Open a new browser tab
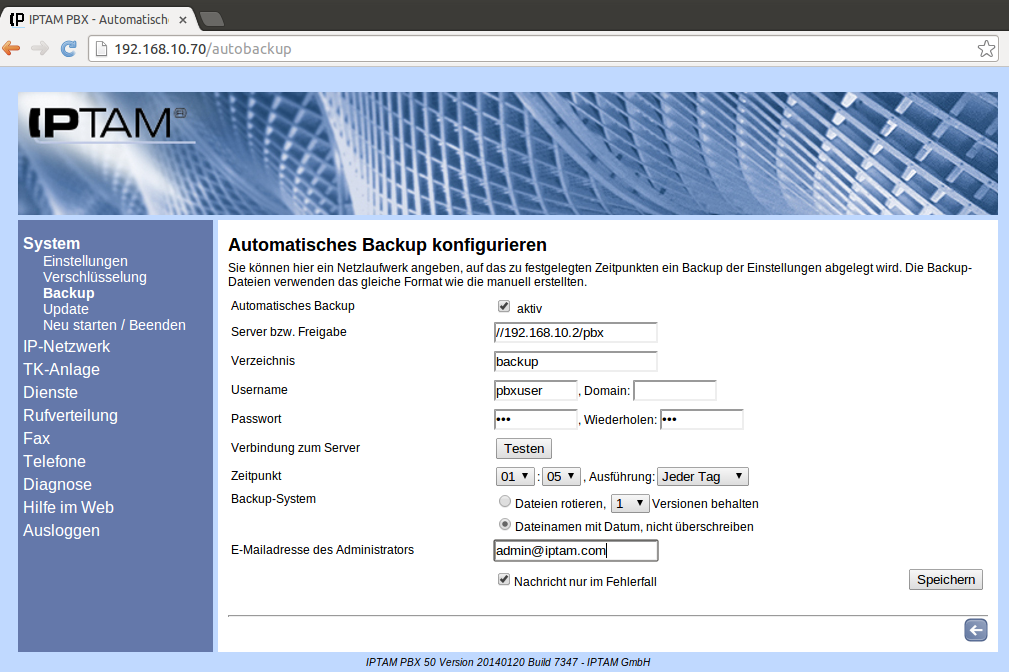Viewport: 1009px width, 672px height. point(212,19)
